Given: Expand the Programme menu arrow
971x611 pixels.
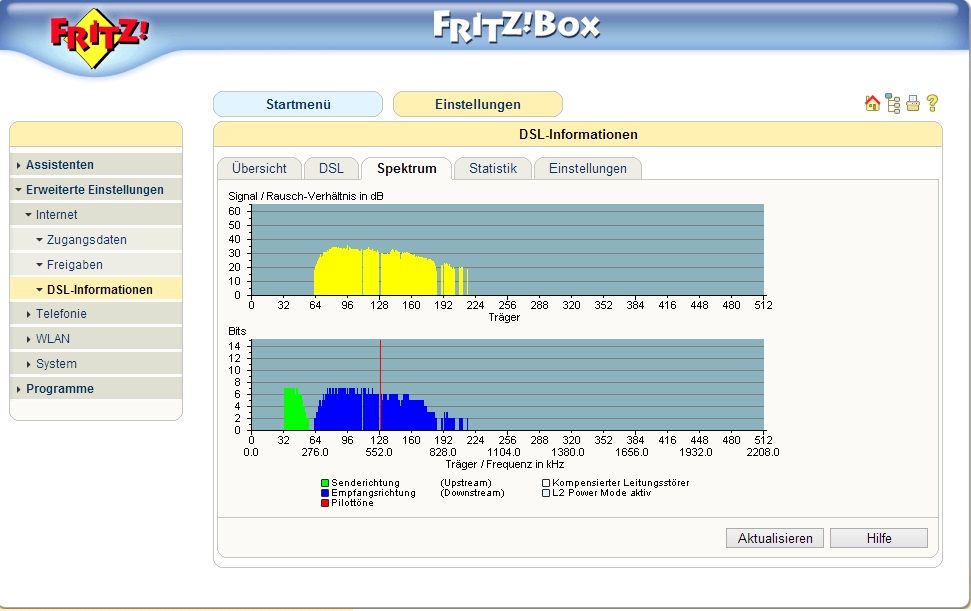Looking at the screenshot, I should (x=19, y=389).
